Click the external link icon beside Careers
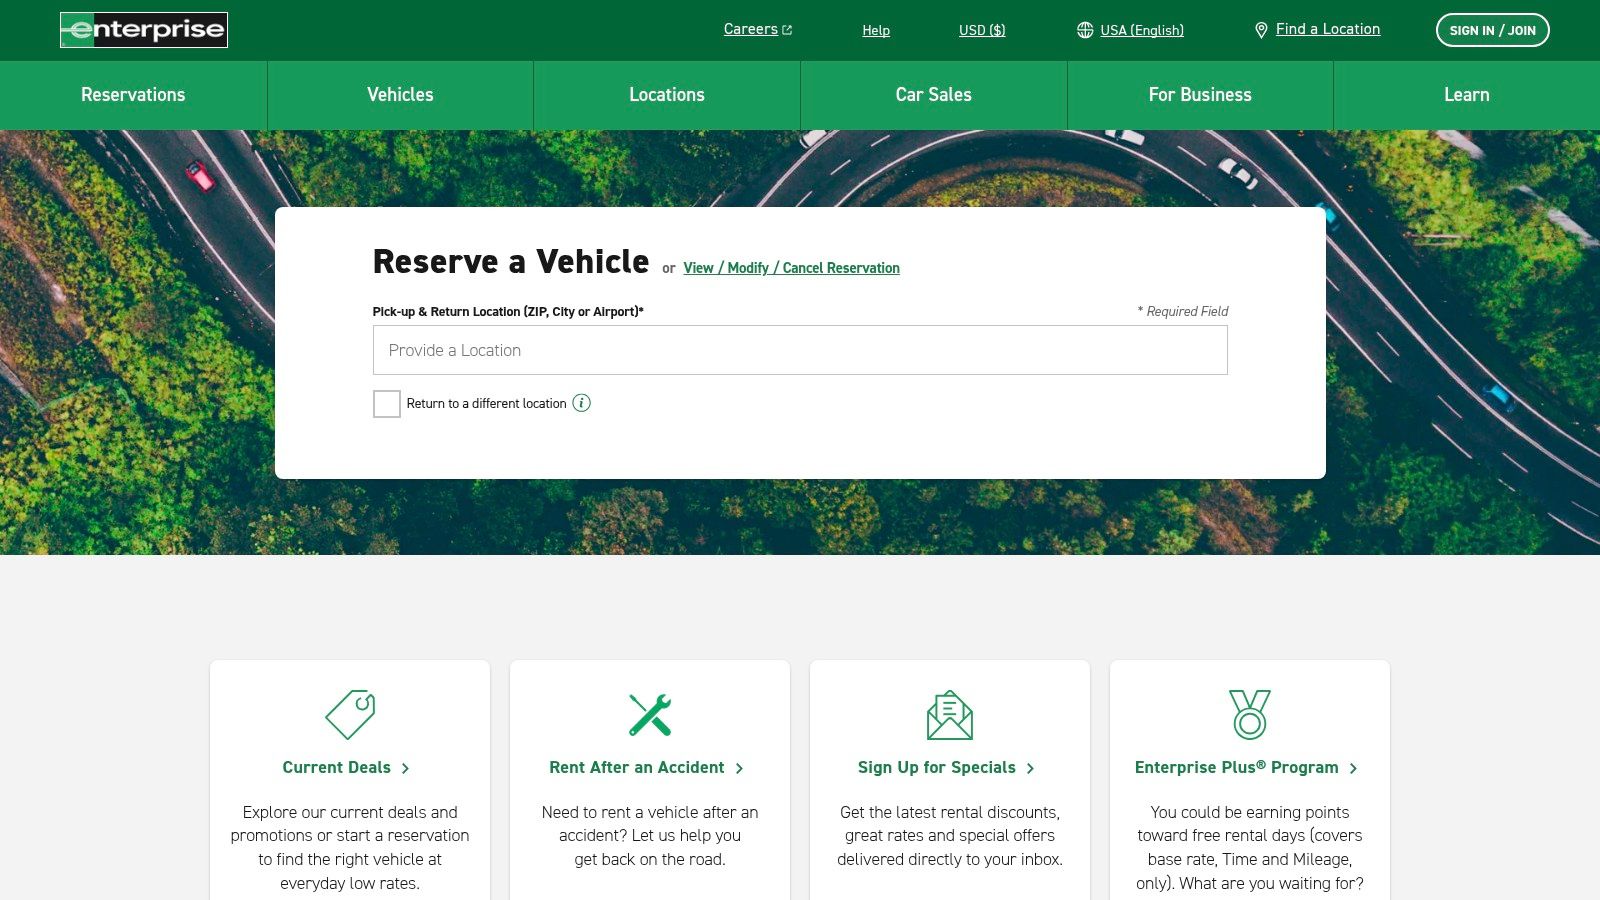The width and height of the screenshot is (1600, 900). click(x=787, y=30)
